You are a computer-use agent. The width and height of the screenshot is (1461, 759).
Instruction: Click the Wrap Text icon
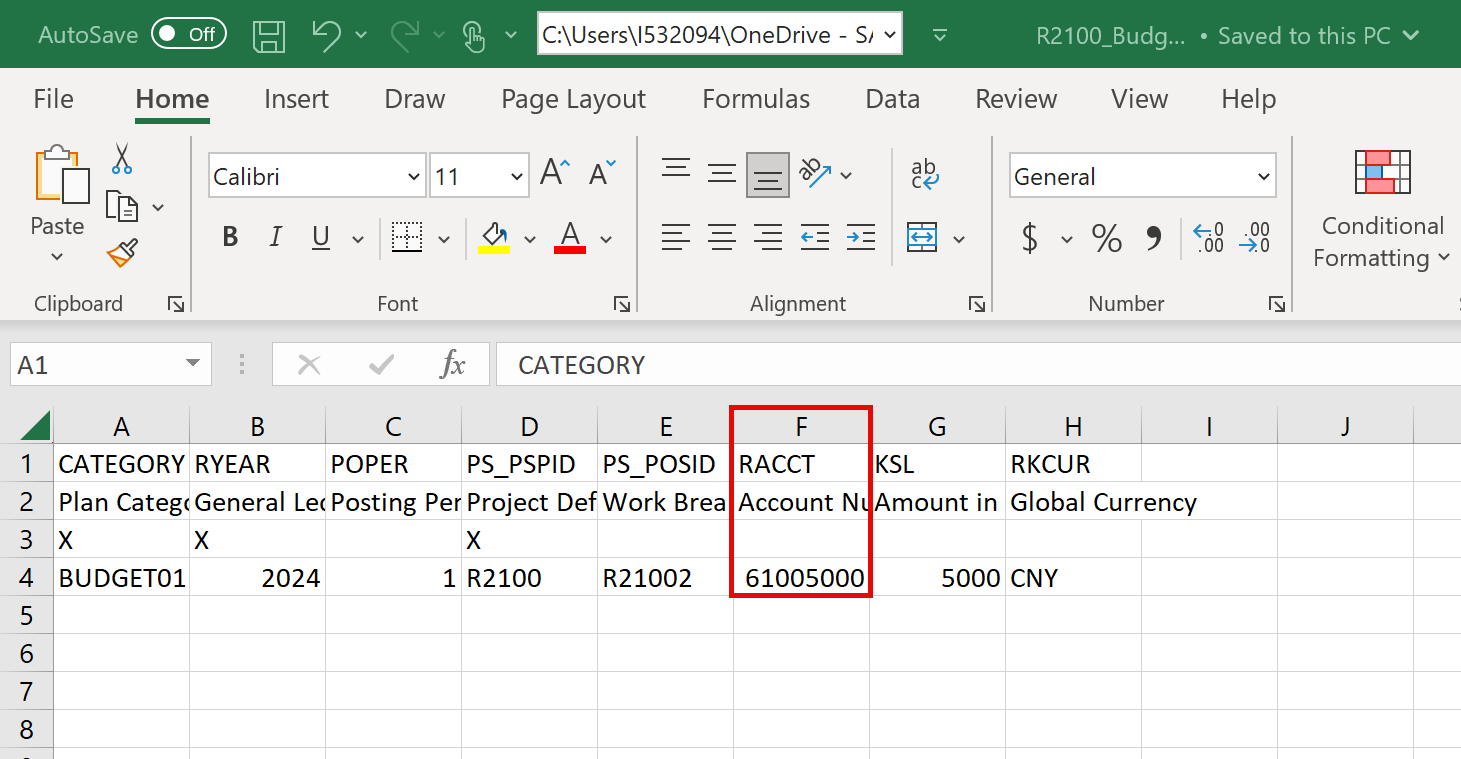tap(925, 175)
